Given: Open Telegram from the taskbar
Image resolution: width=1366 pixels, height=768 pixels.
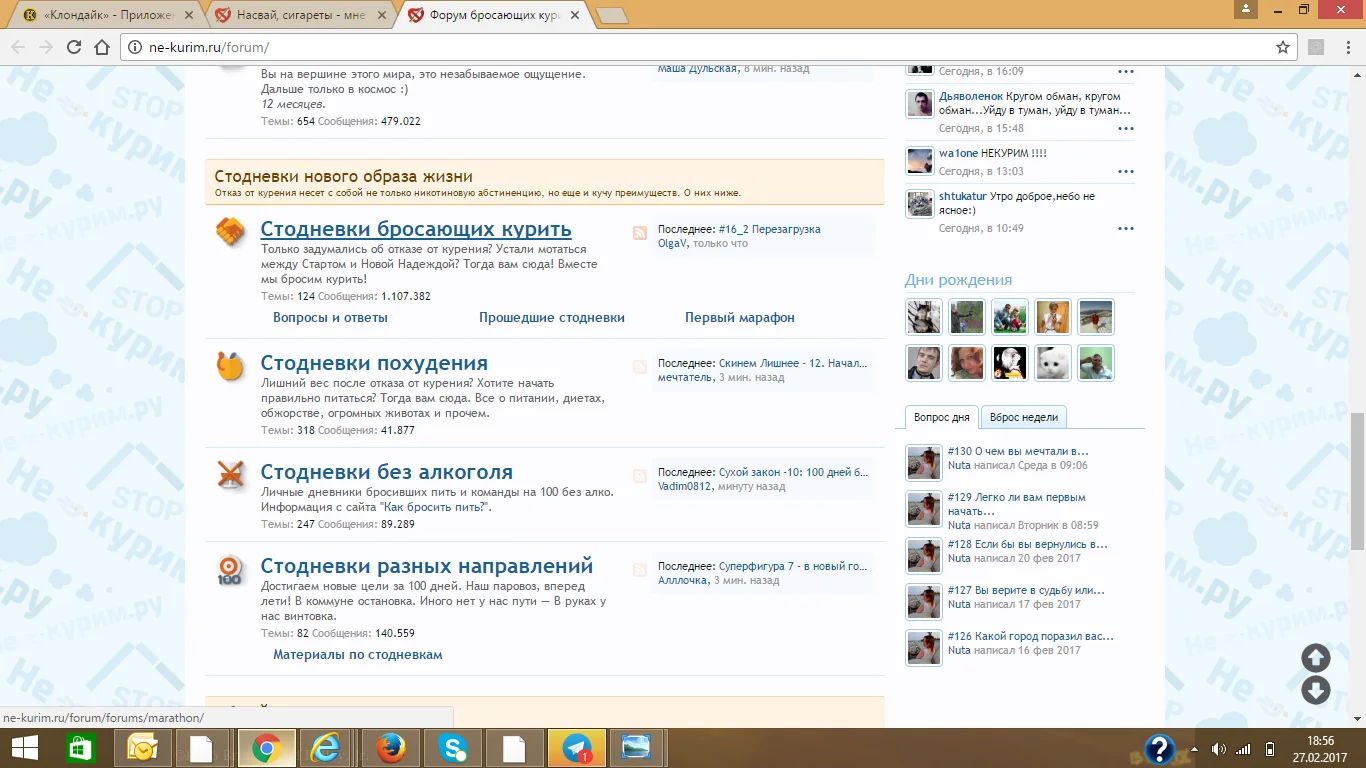Looking at the screenshot, I should [576, 748].
